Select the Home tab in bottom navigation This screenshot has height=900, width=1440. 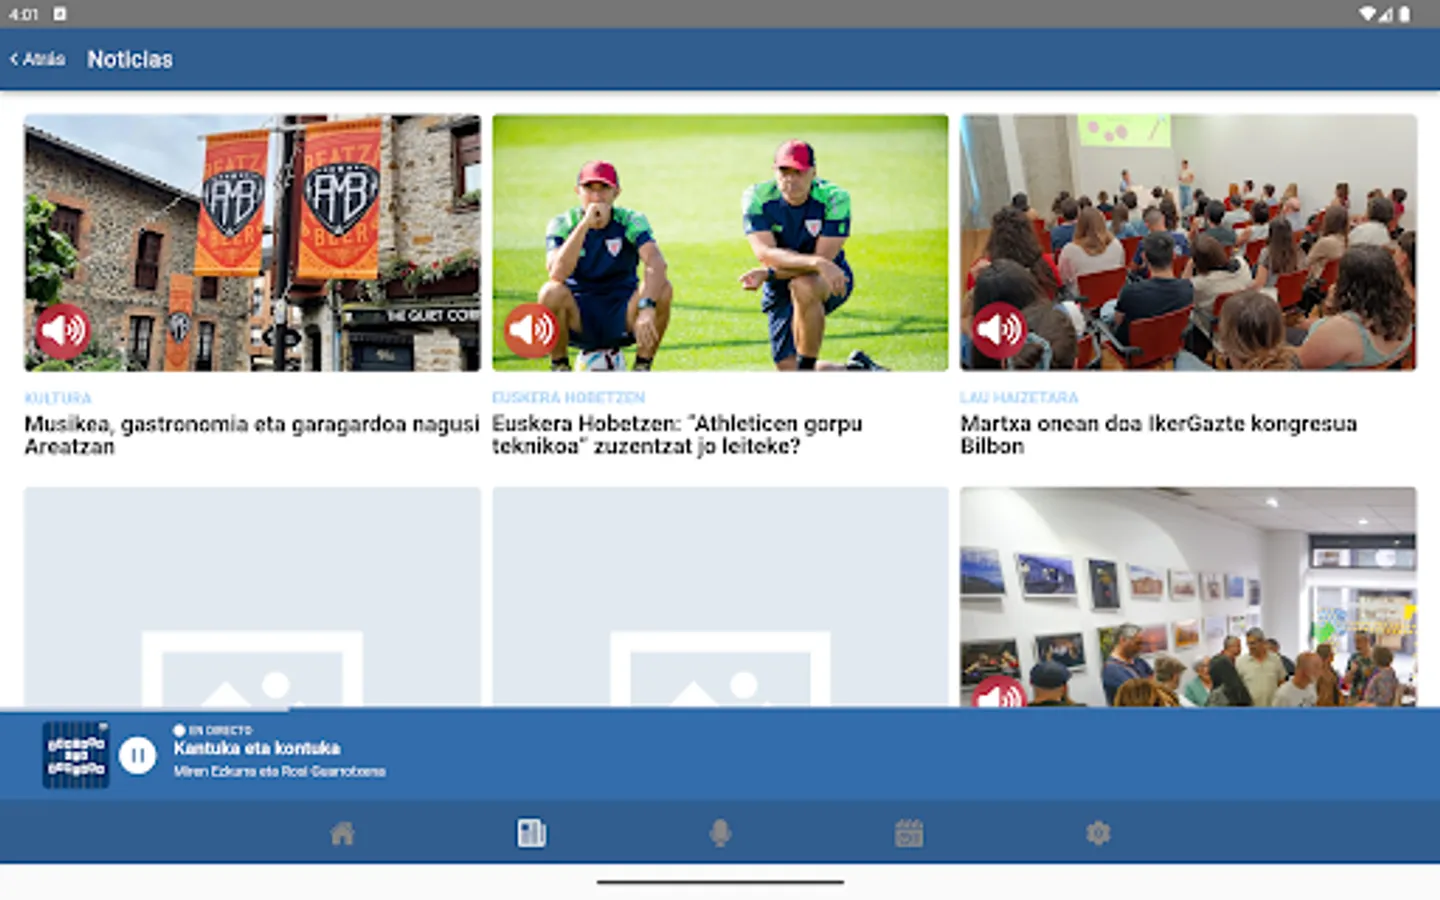coord(344,832)
